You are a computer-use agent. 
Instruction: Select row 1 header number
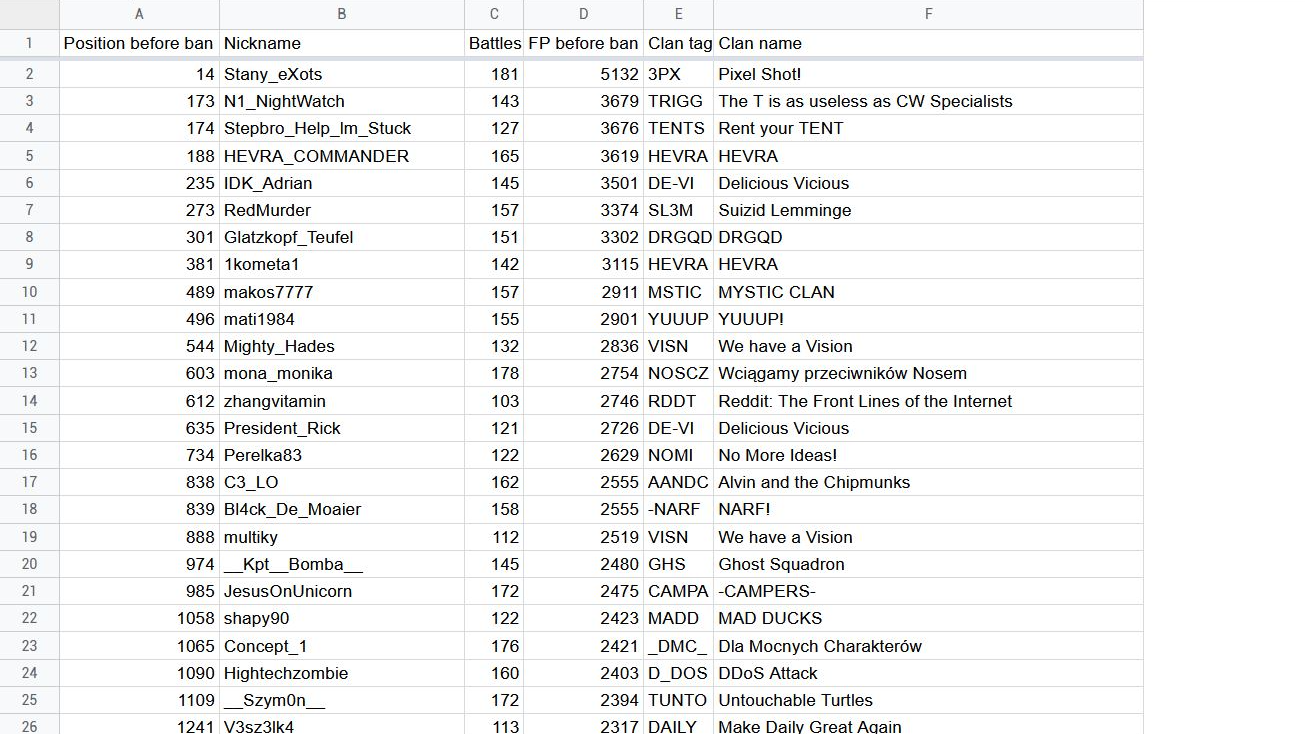click(x=29, y=43)
